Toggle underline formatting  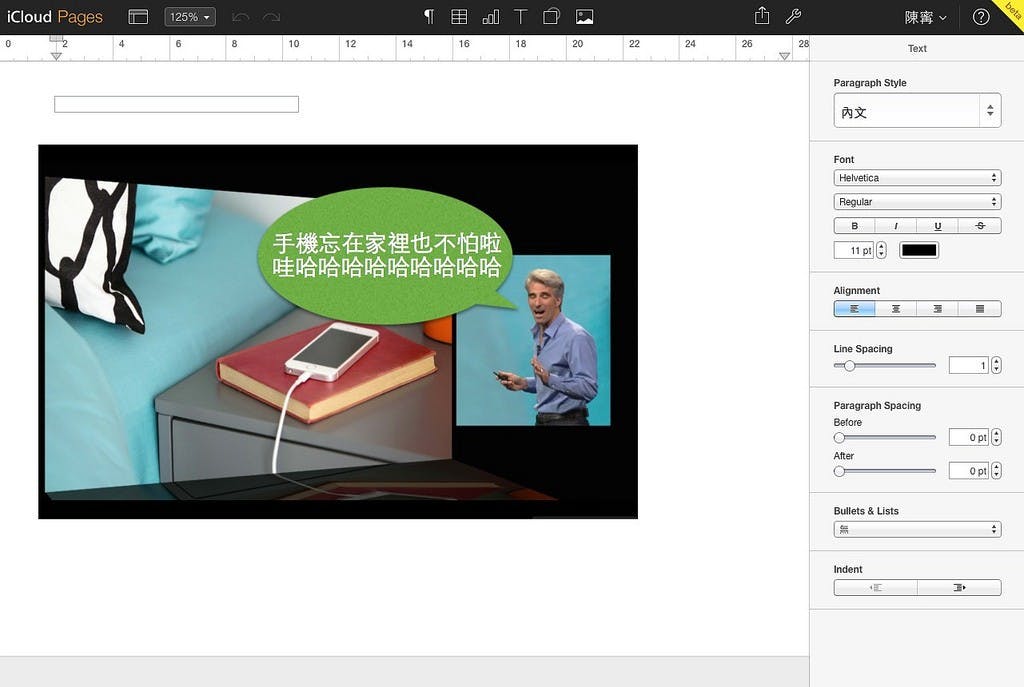click(938, 226)
